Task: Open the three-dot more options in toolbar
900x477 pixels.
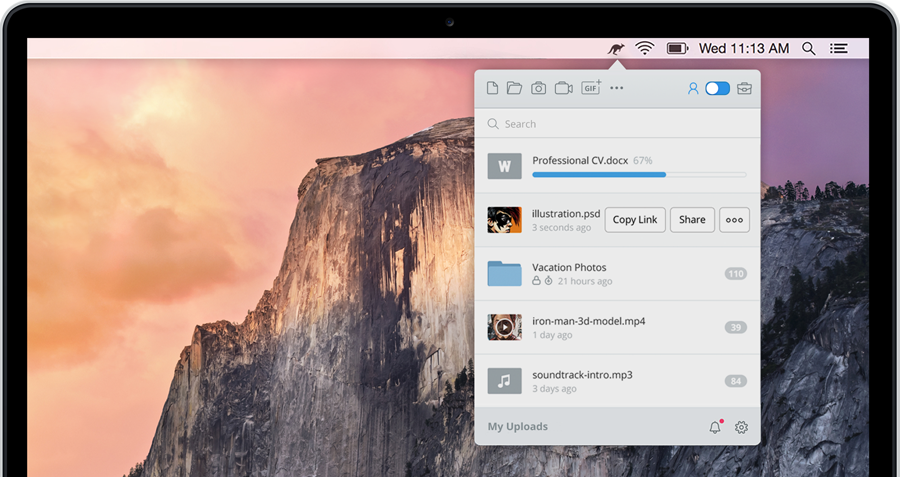Action: coord(616,88)
